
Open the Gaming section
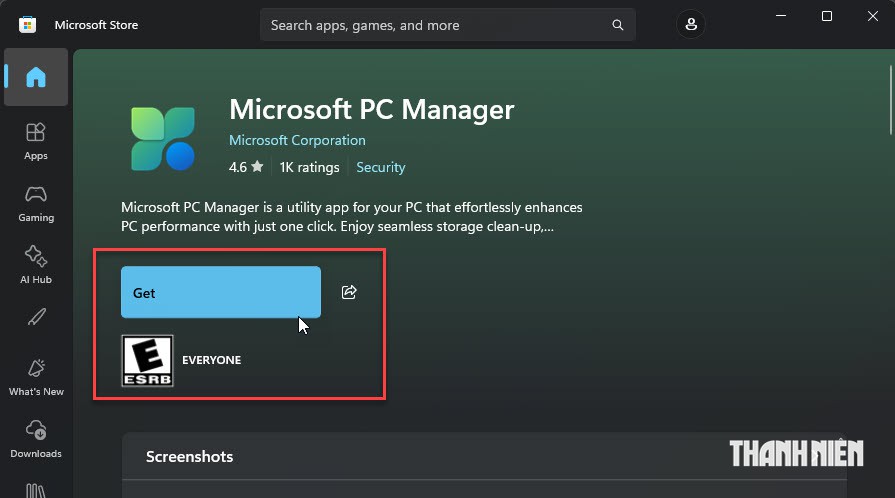(x=35, y=203)
